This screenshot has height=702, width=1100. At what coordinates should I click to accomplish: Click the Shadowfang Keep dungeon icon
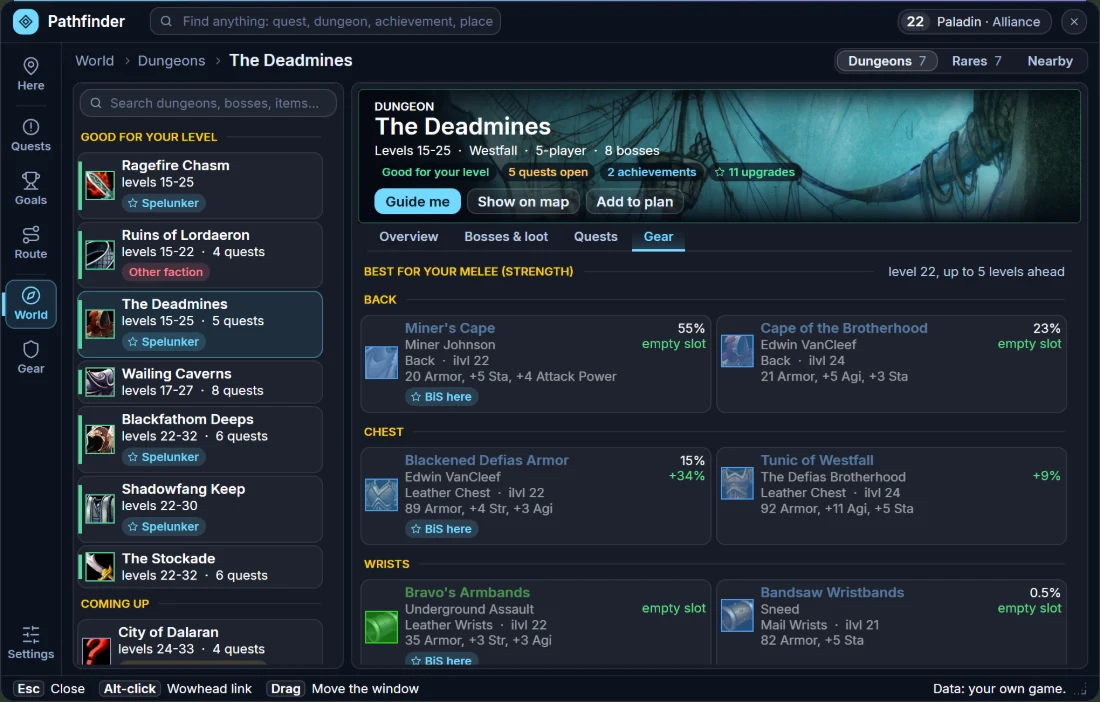coord(100,508)
